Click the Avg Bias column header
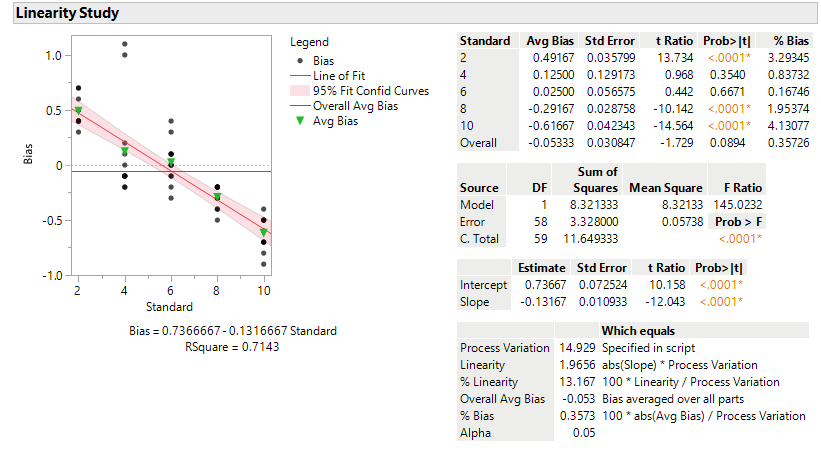 (550, 41)
